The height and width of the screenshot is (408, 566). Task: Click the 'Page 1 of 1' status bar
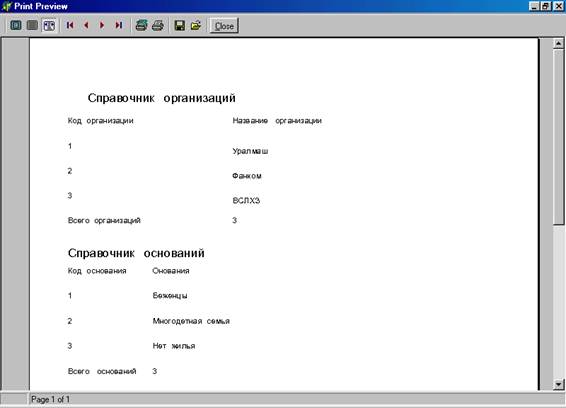click(x=51, y=399)
